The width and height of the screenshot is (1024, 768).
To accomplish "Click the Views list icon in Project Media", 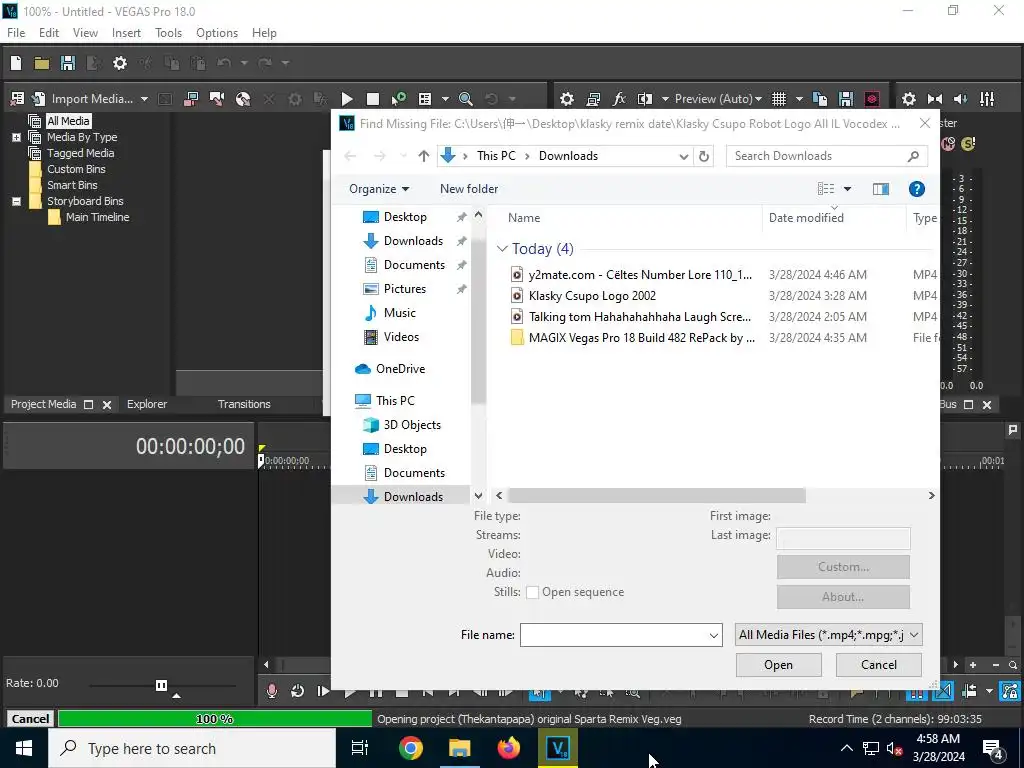I will click(425, 99).
